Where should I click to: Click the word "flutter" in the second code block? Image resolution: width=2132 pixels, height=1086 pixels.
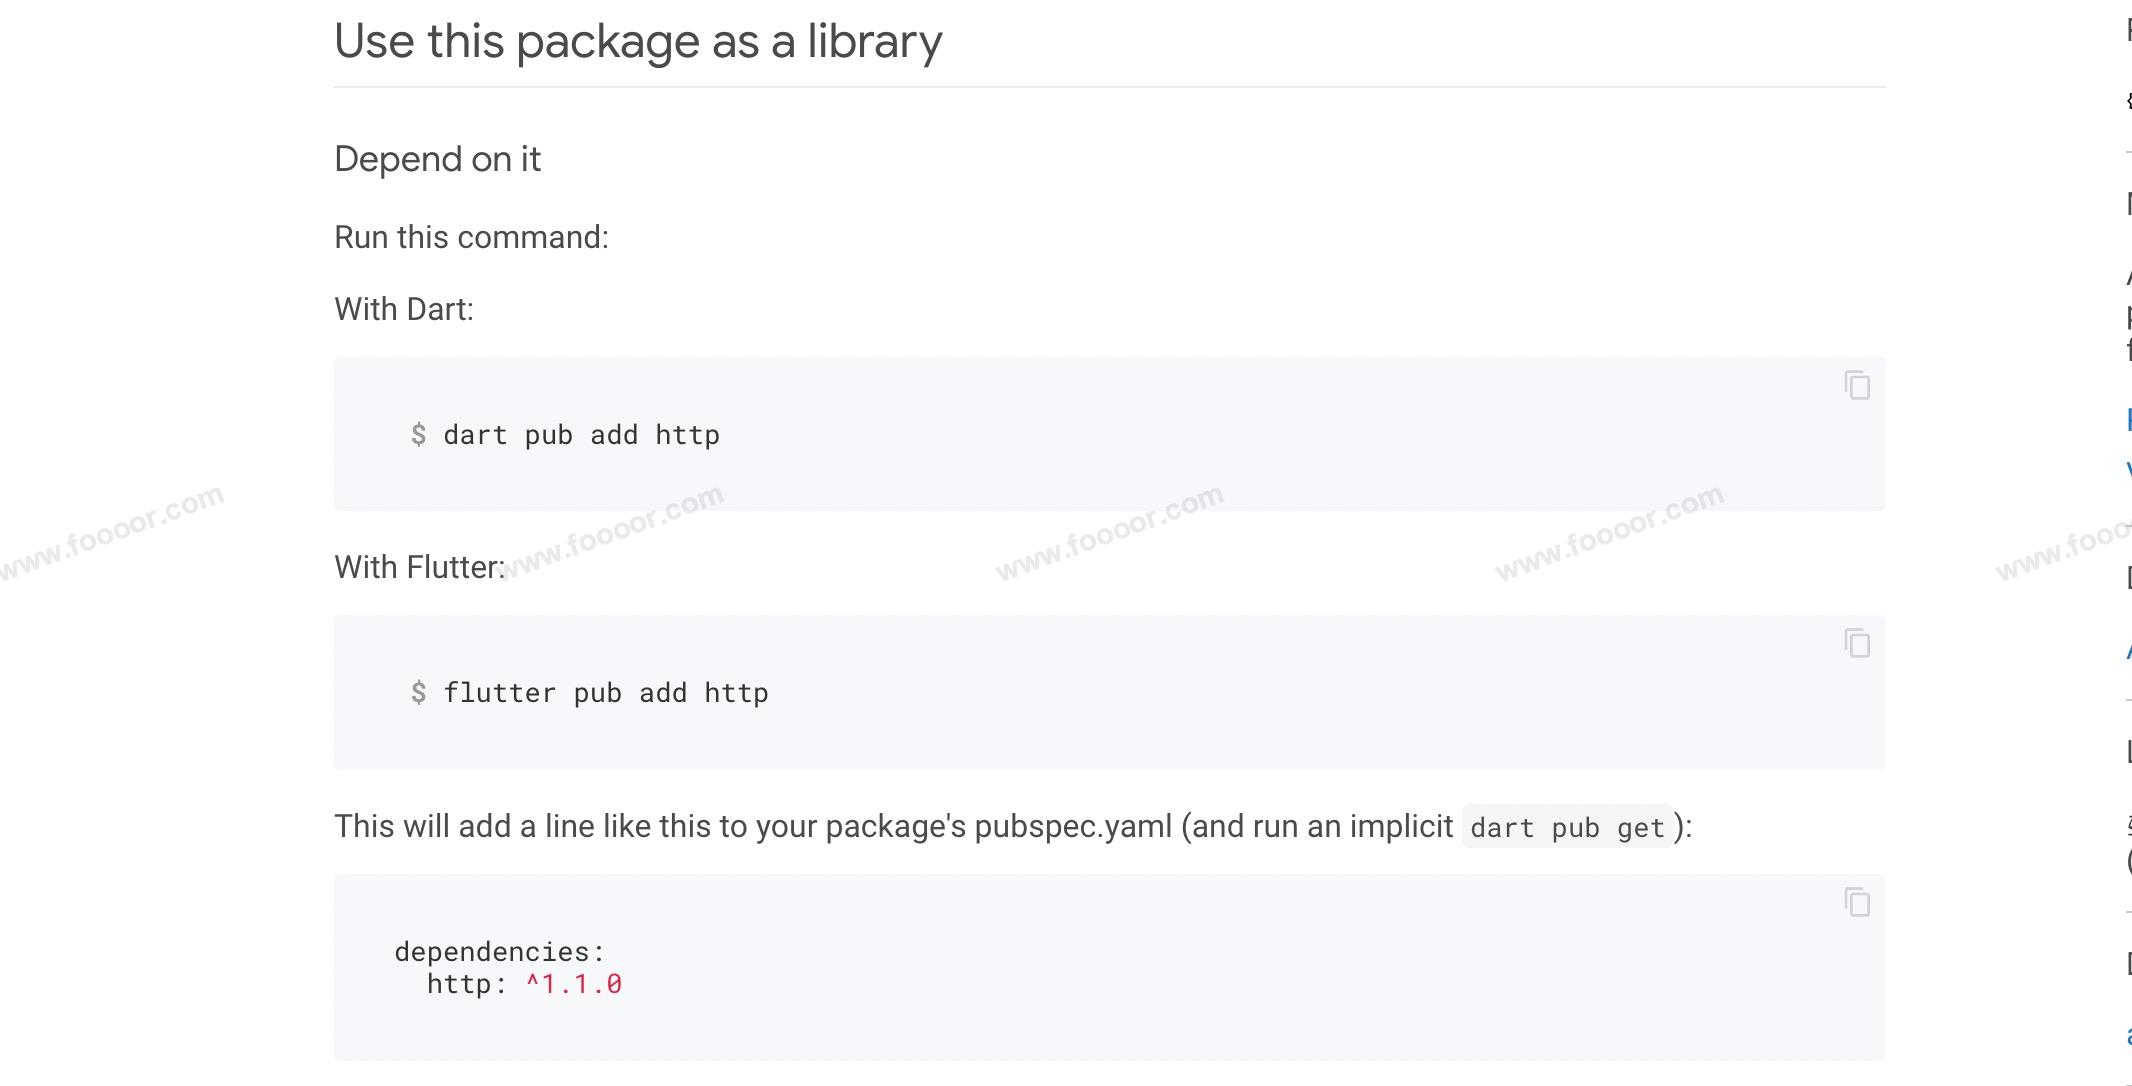coord(499,693)
